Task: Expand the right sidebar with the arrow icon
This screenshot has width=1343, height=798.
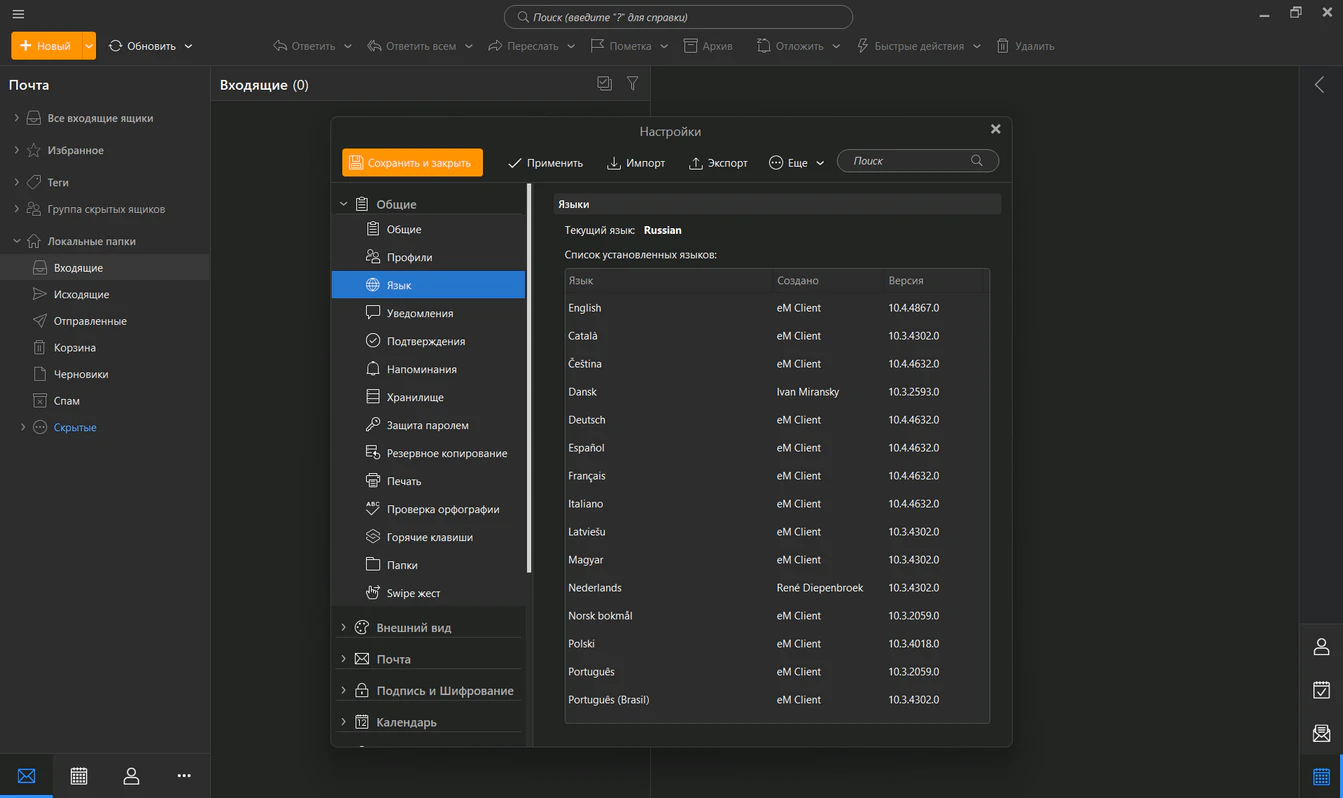Action: (1319, 85)
